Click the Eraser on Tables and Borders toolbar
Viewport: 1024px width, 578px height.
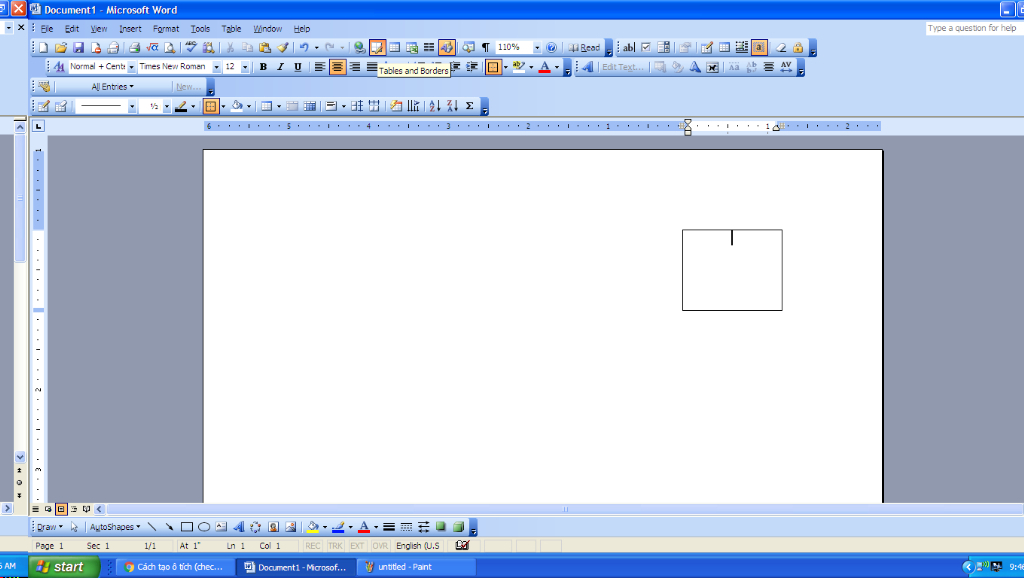pyautogui.click(x=62, y=105)
